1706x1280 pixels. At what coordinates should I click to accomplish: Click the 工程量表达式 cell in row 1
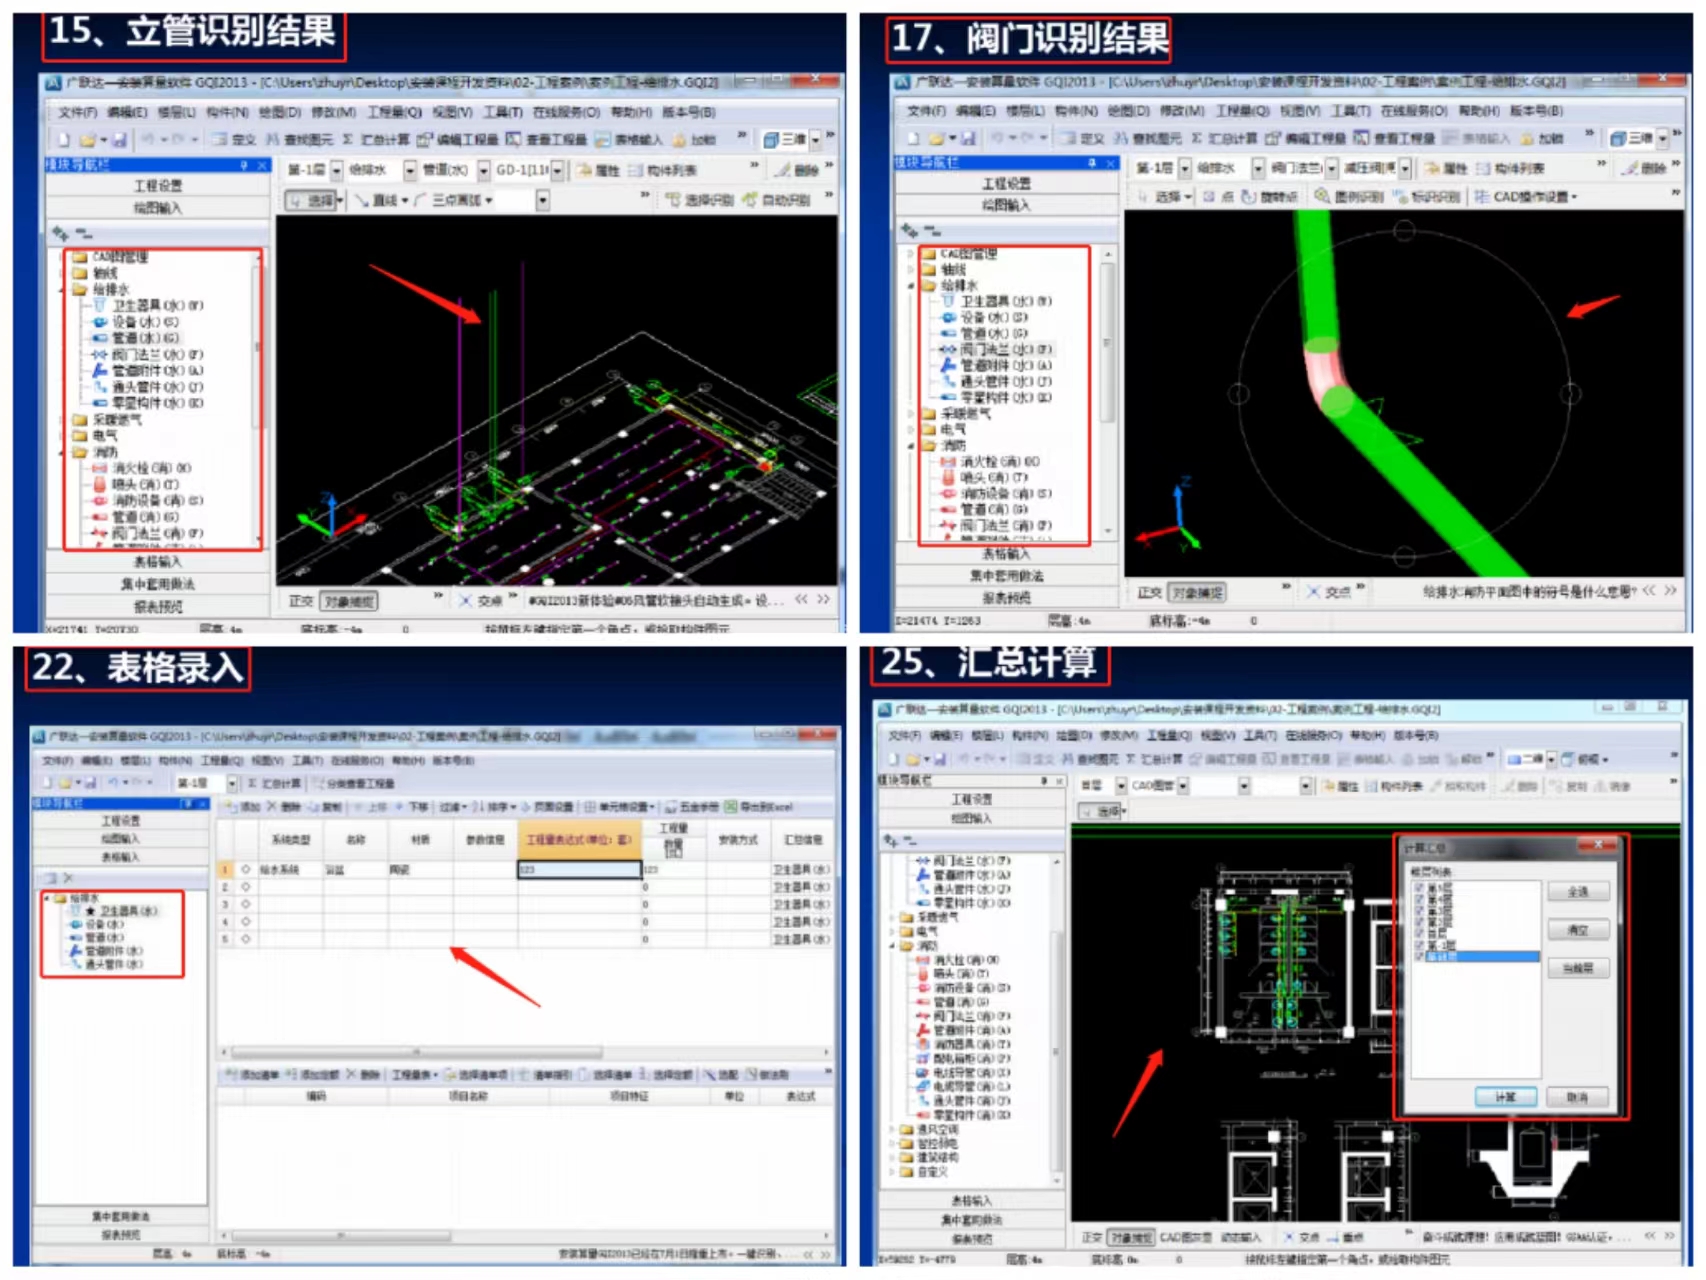coord(579,870)
